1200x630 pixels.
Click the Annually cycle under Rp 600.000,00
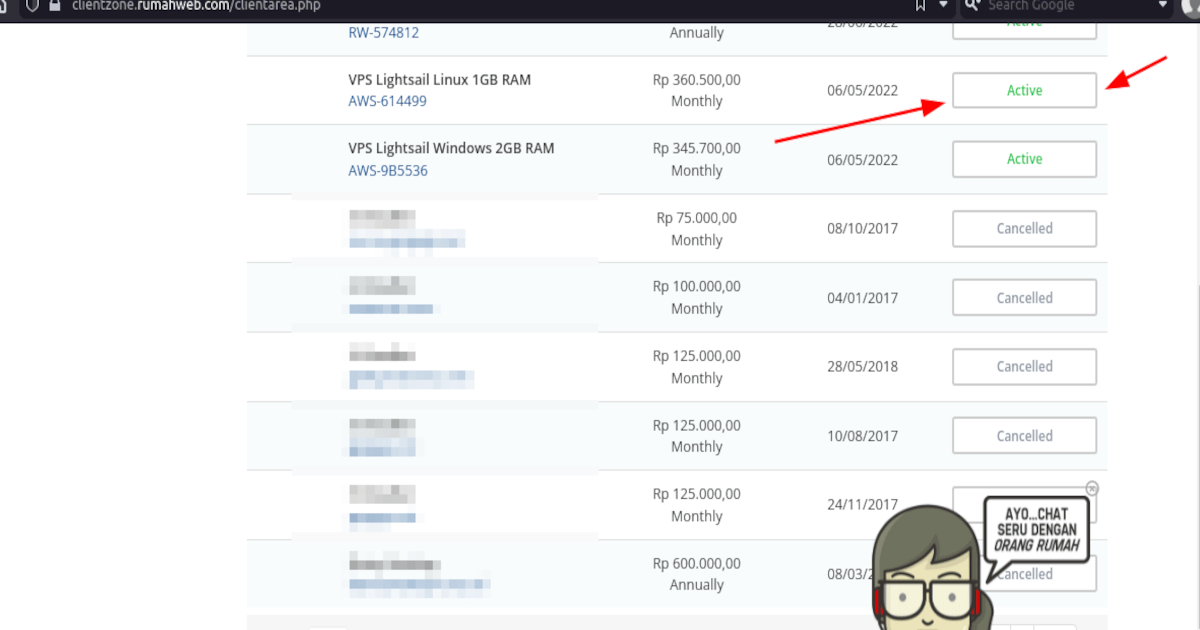coord(697,585)
